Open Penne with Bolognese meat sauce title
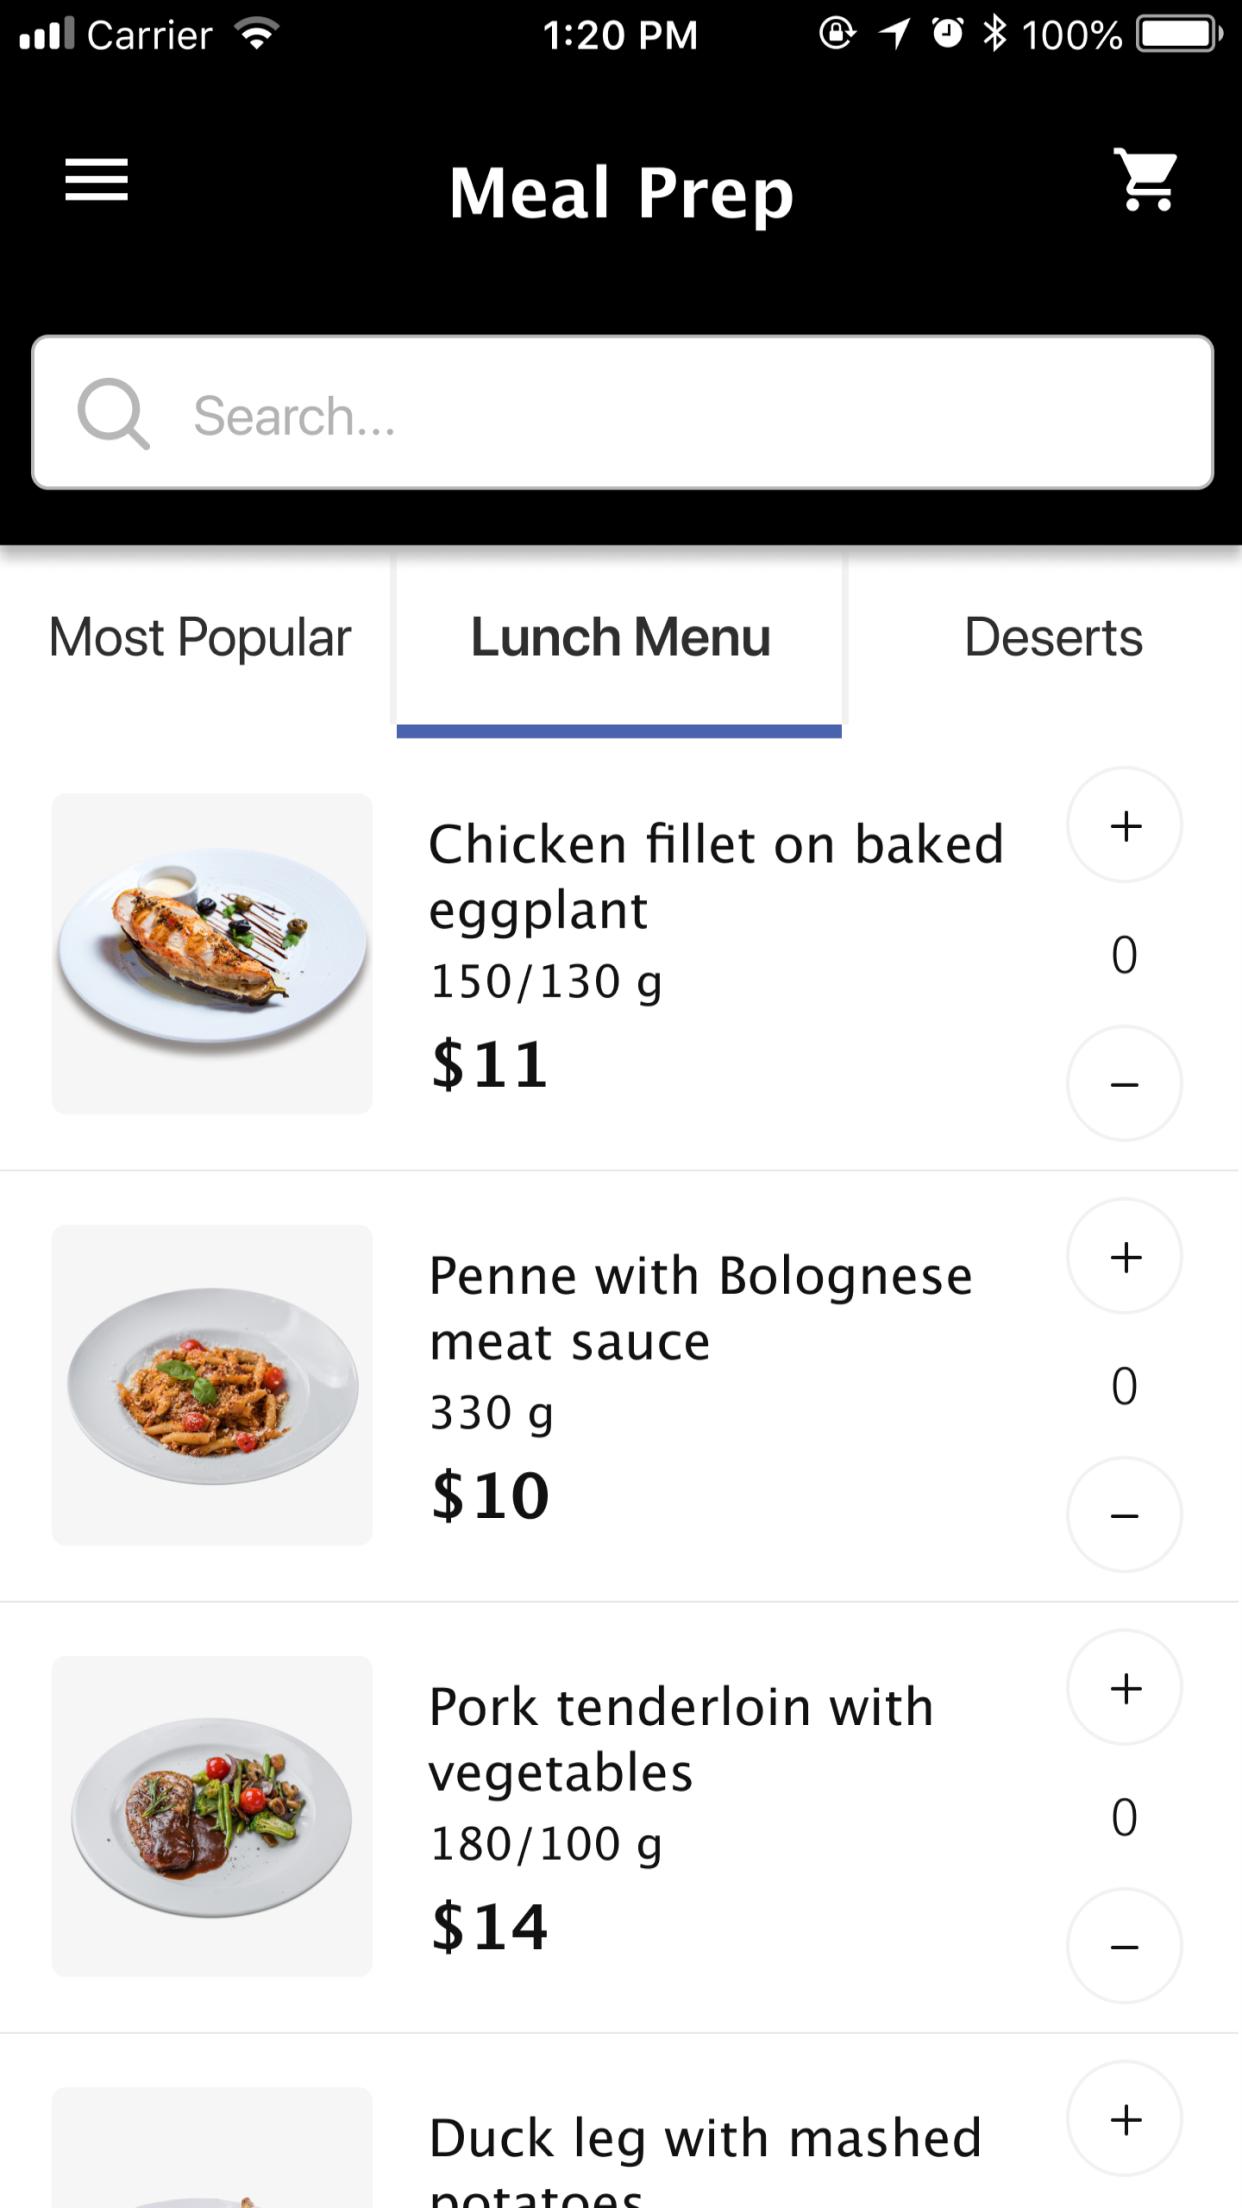This screenshot has height=2208, width=1242. [700, 1308]
